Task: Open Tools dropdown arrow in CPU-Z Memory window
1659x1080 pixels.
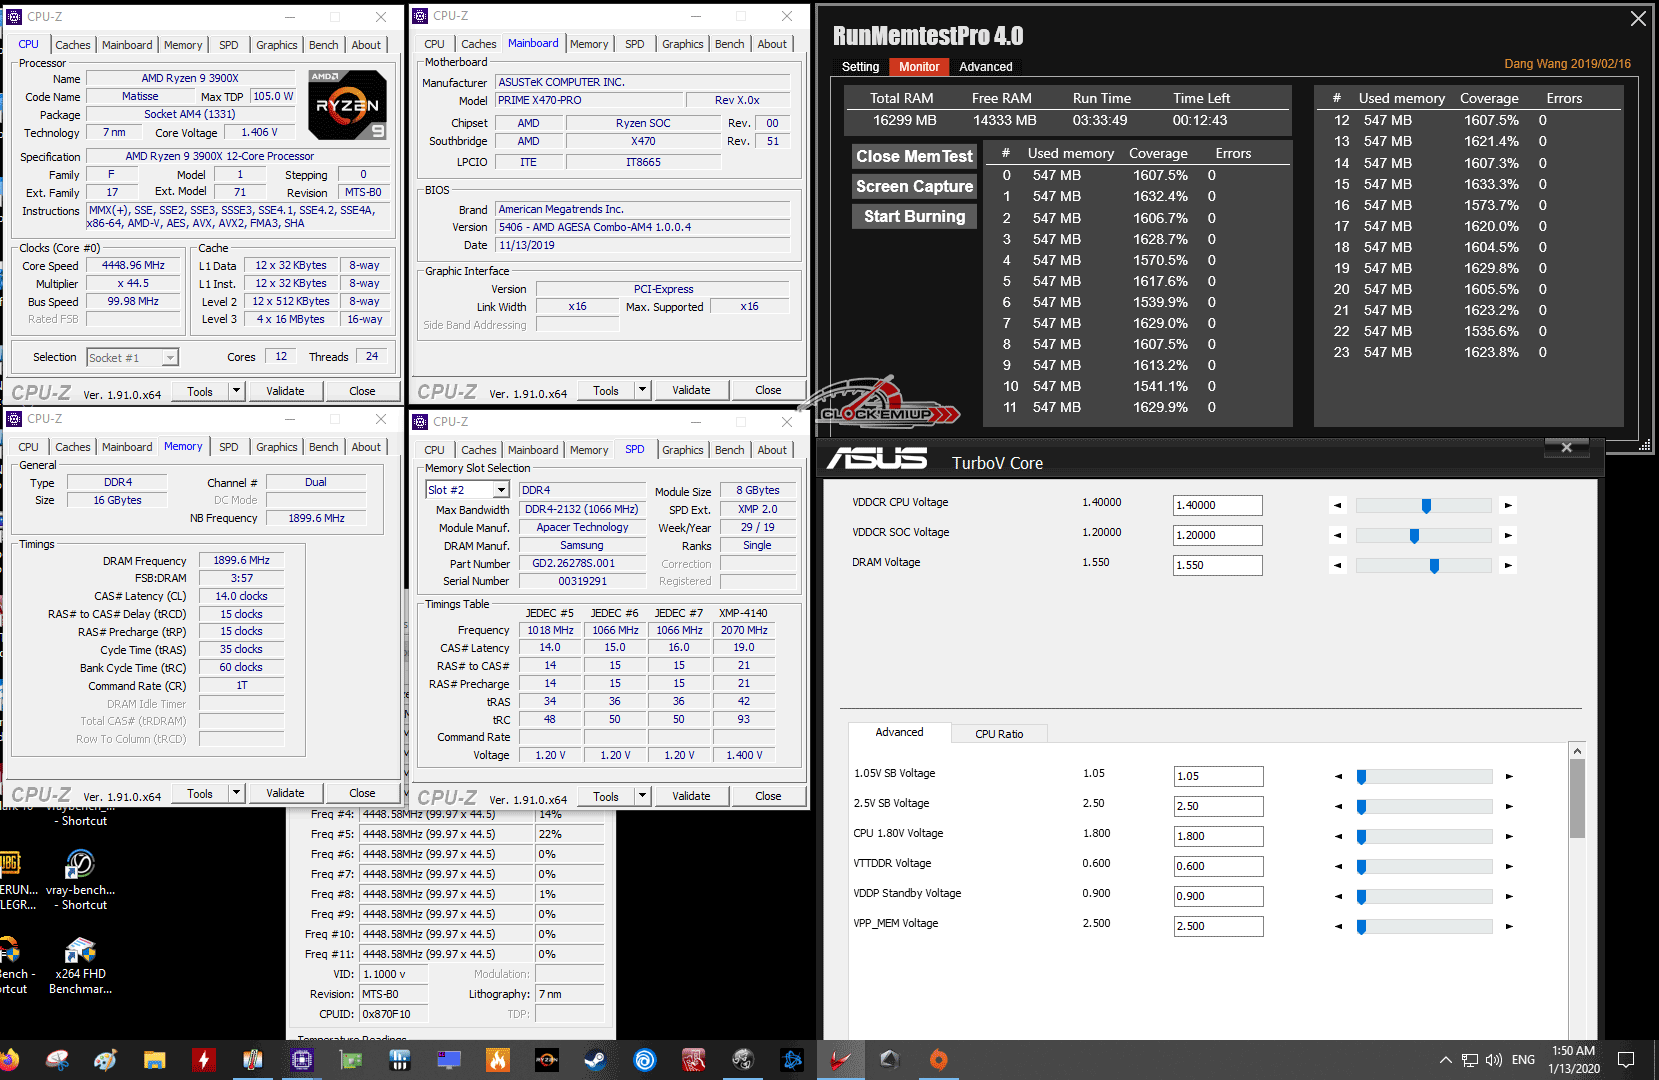Action: point(237,793)
